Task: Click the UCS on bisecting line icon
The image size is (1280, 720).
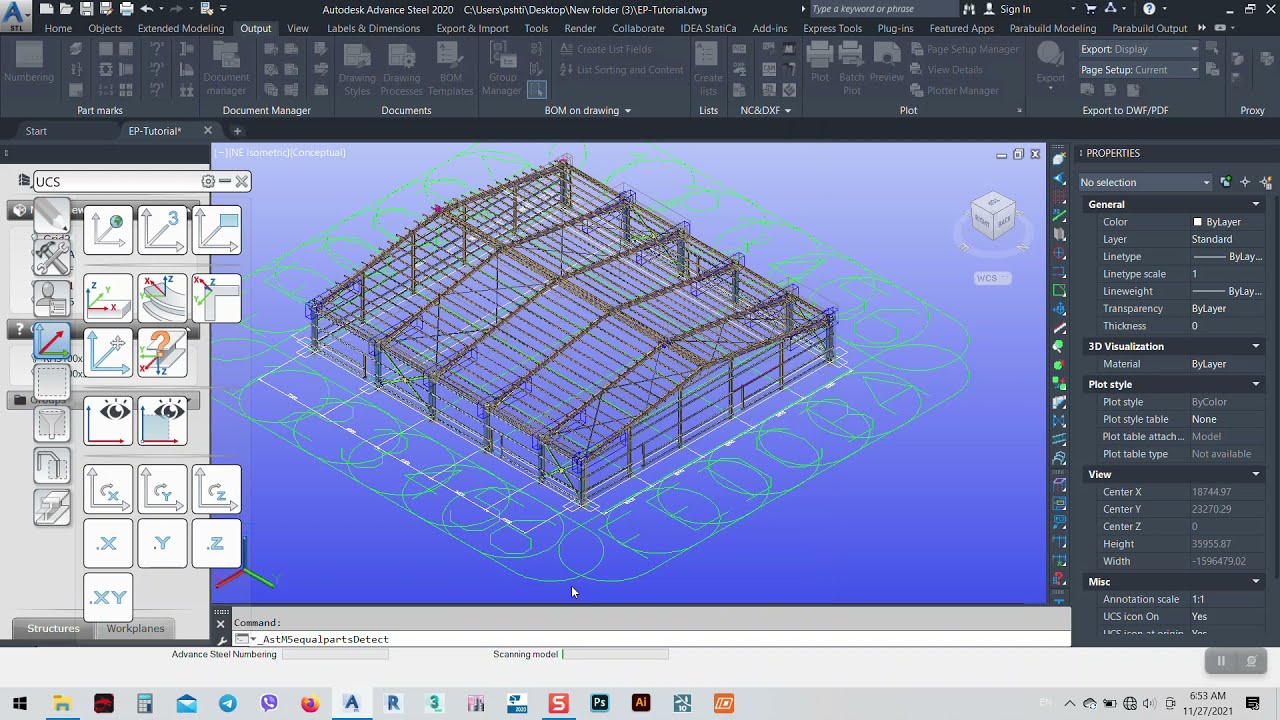Action: [x=216, y=298]
